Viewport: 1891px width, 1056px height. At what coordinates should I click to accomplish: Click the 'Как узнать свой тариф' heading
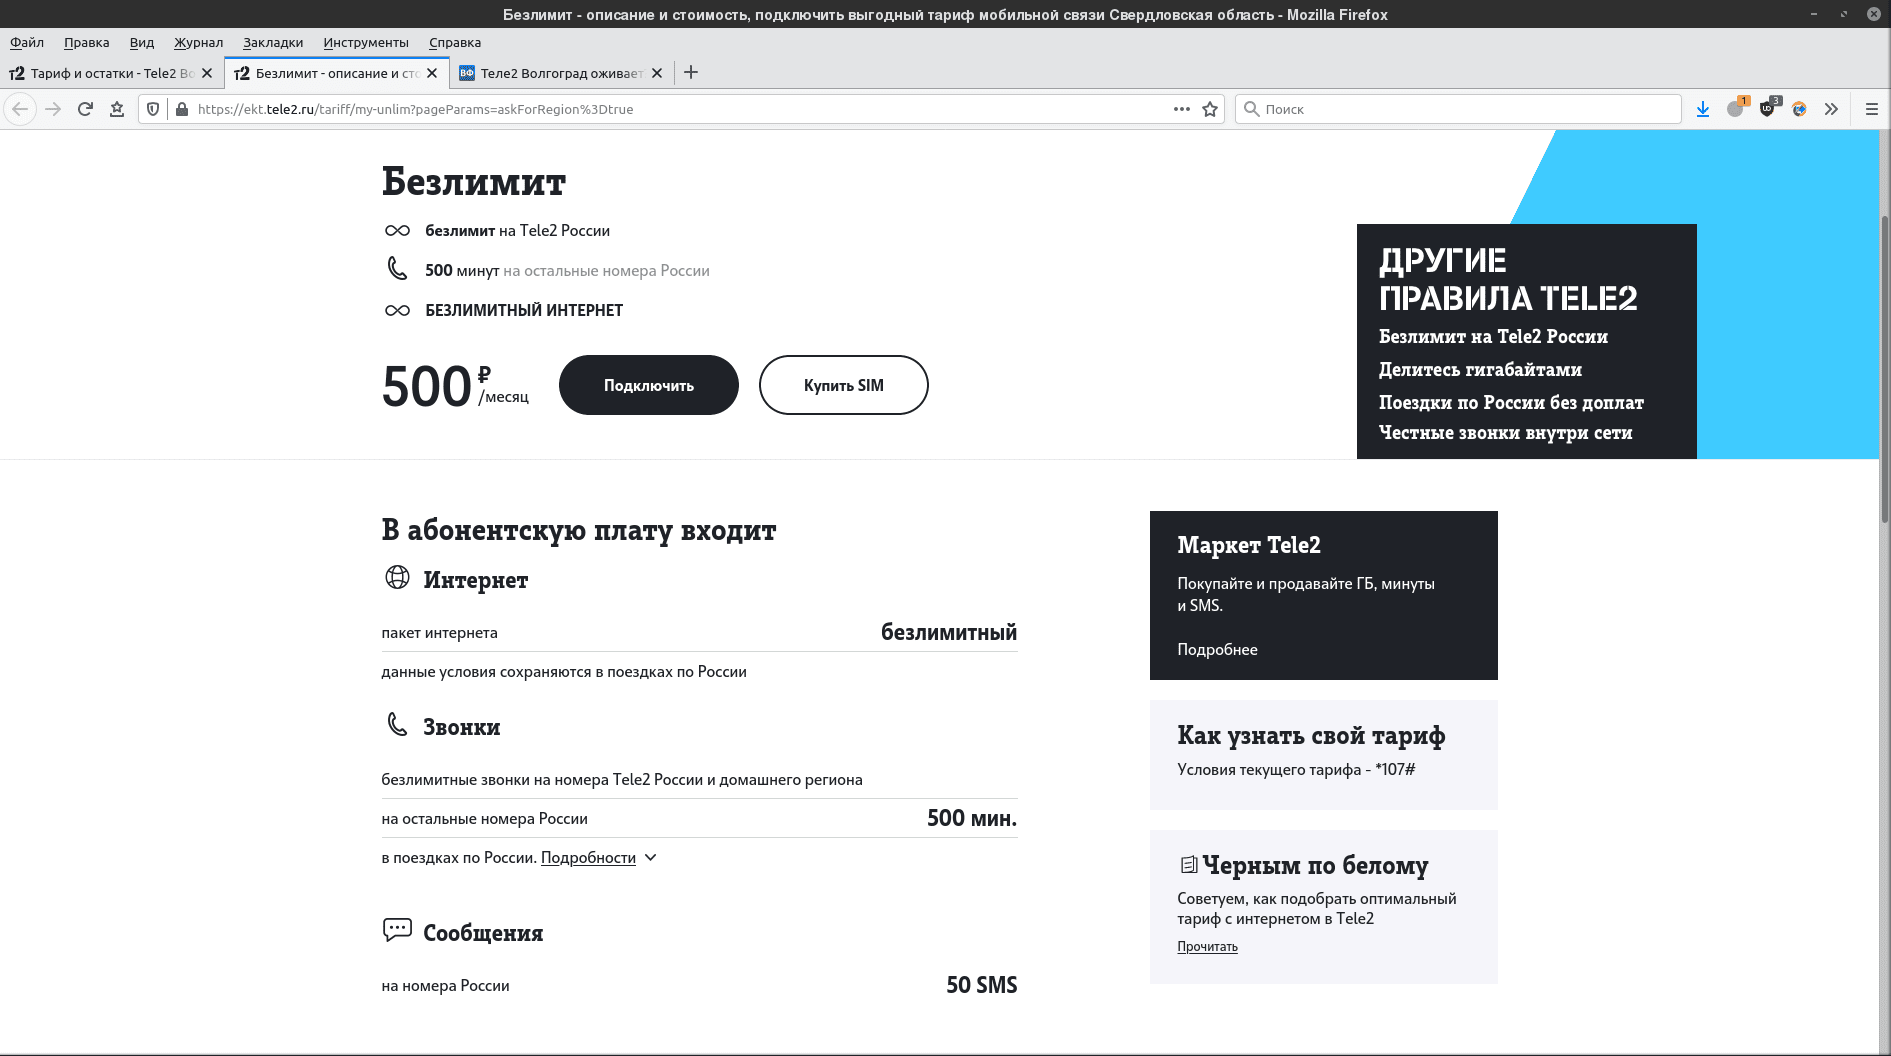[x=1311, y=736]
